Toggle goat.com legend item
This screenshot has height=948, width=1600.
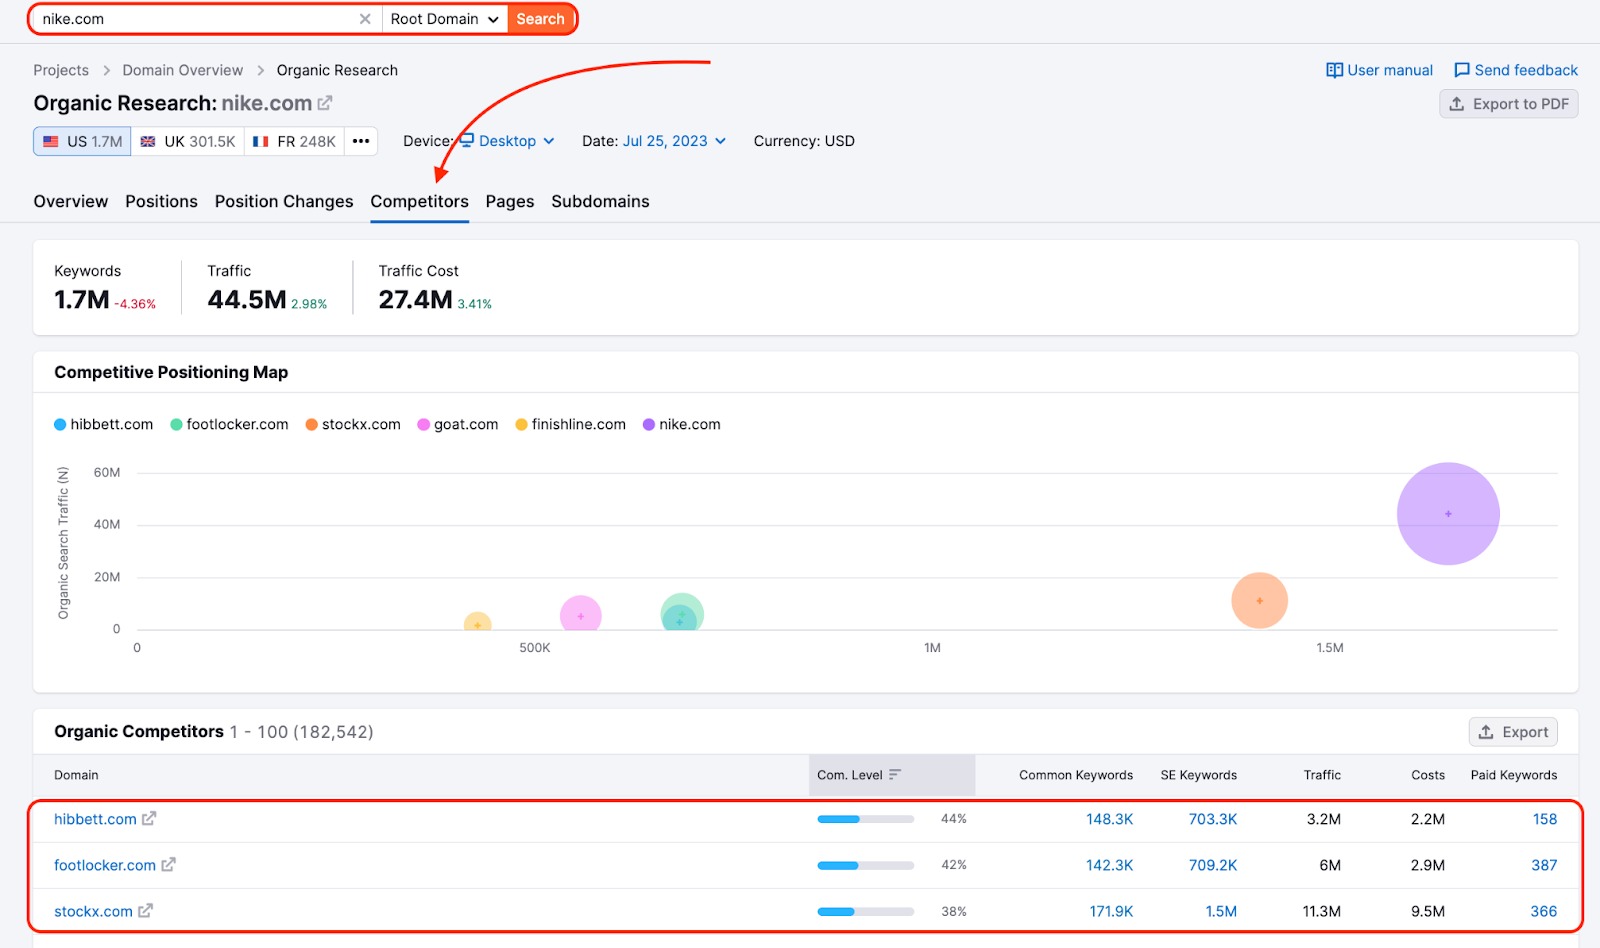point(458,424)
